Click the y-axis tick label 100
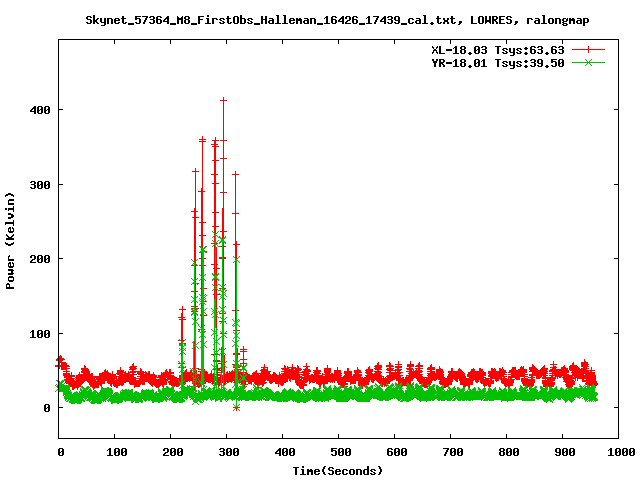Image resolution: width=640 pixels, height=480 pixels. [40, 333]
